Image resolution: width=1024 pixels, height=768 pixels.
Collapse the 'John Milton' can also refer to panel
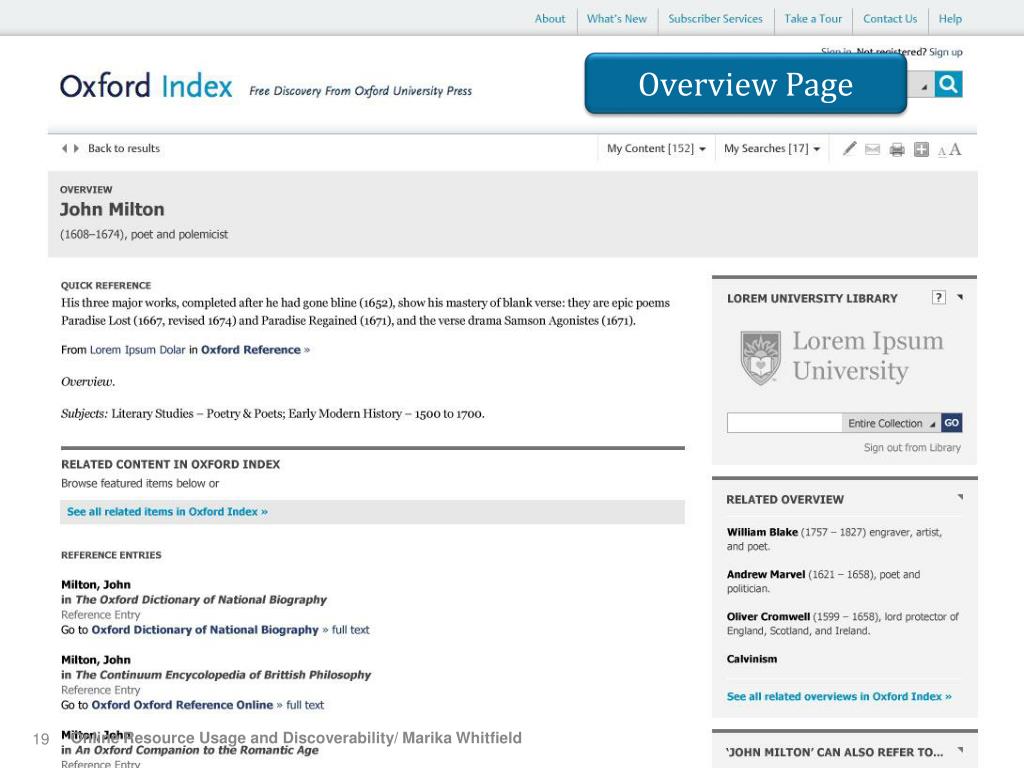[960, 750]
